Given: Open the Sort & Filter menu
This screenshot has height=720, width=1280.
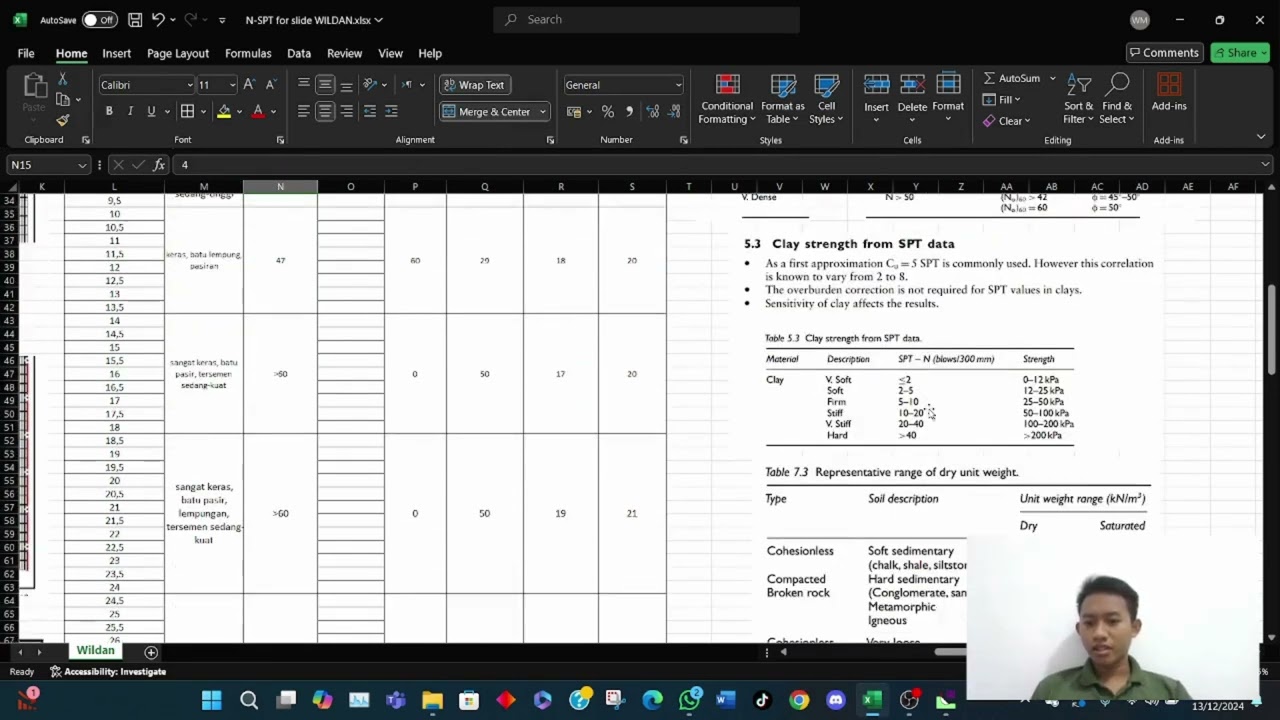Looking at the screenshot, I should pos(1079,100).
